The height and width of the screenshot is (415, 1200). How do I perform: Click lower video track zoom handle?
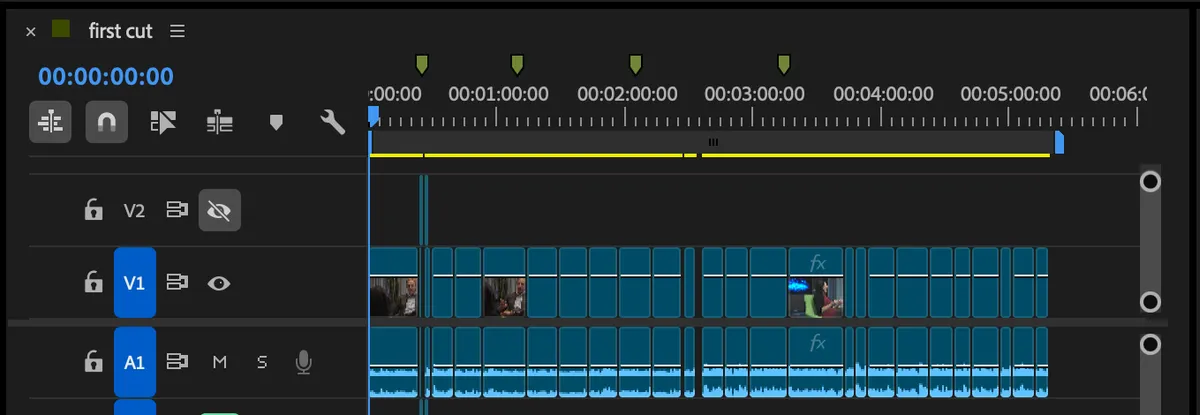[1150, 302]
